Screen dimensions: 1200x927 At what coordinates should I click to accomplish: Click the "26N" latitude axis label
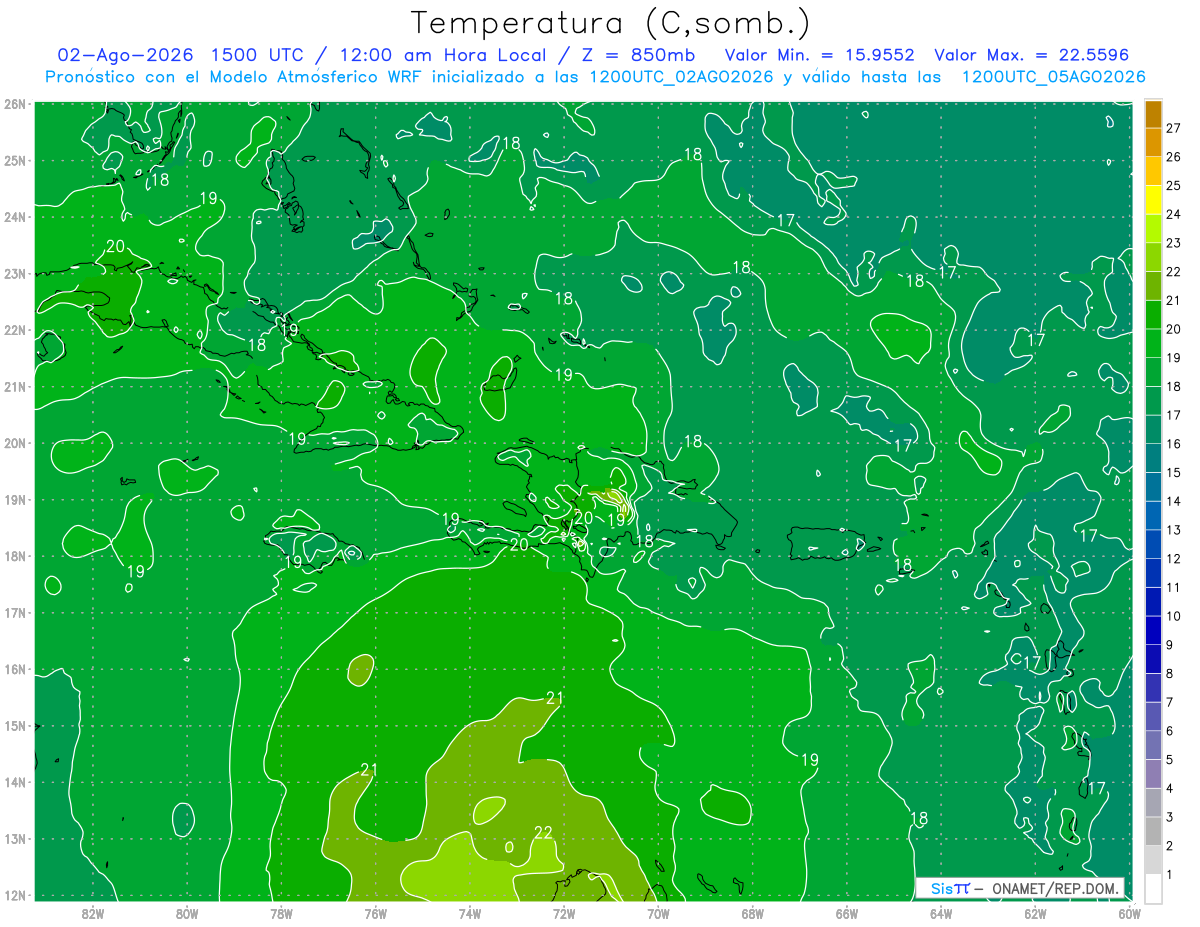tap(14, 104)
